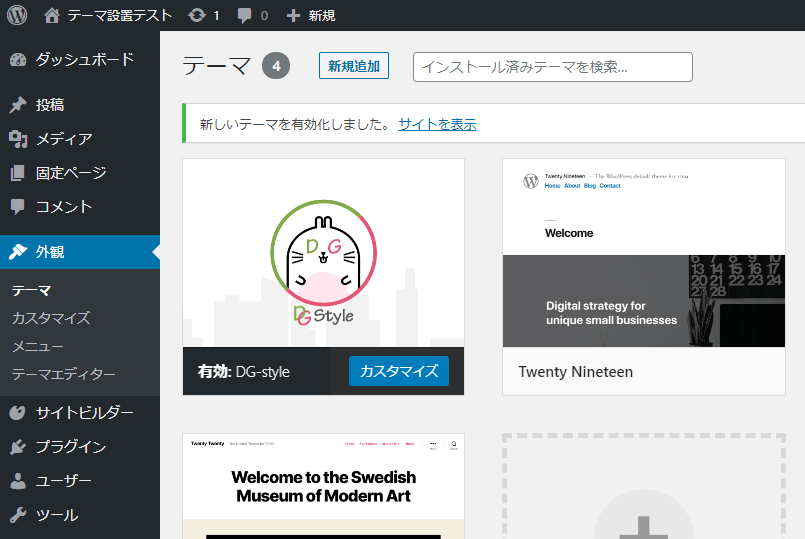Open the 投稿 pin menu

(x=50, y=105)
